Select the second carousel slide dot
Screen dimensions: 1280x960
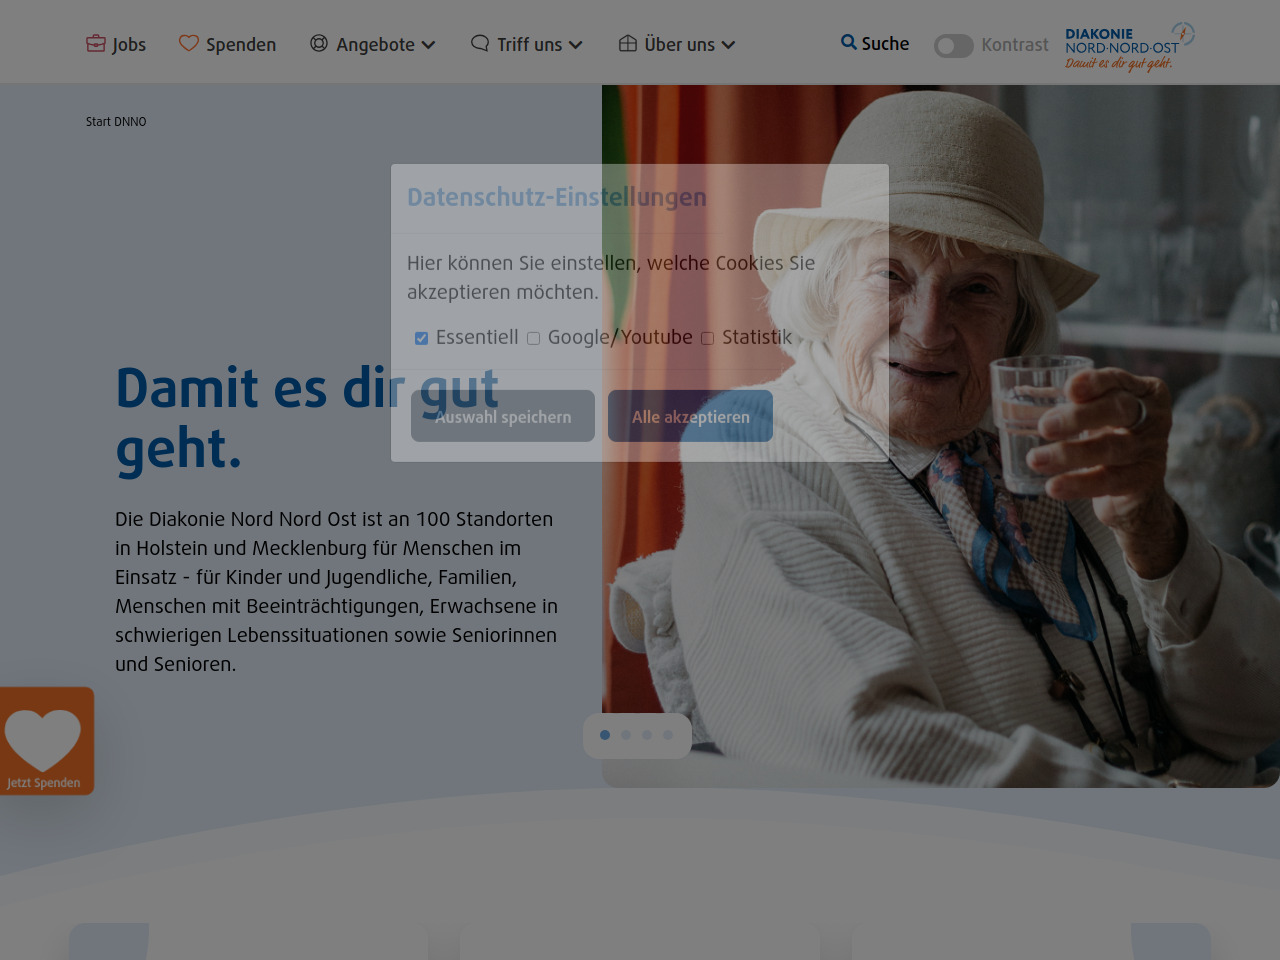coord(626,735)
